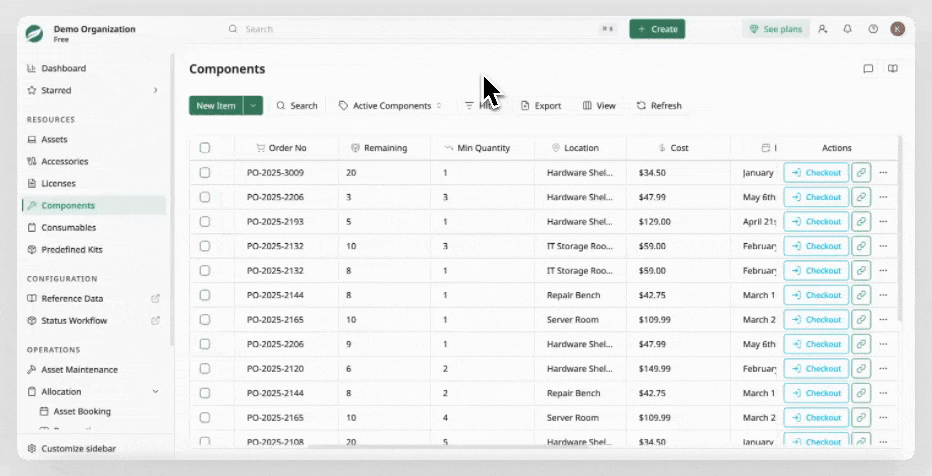Select checkbox for row with cost $149.99
Screen dimensions: 932x476
tap(205, 368)
